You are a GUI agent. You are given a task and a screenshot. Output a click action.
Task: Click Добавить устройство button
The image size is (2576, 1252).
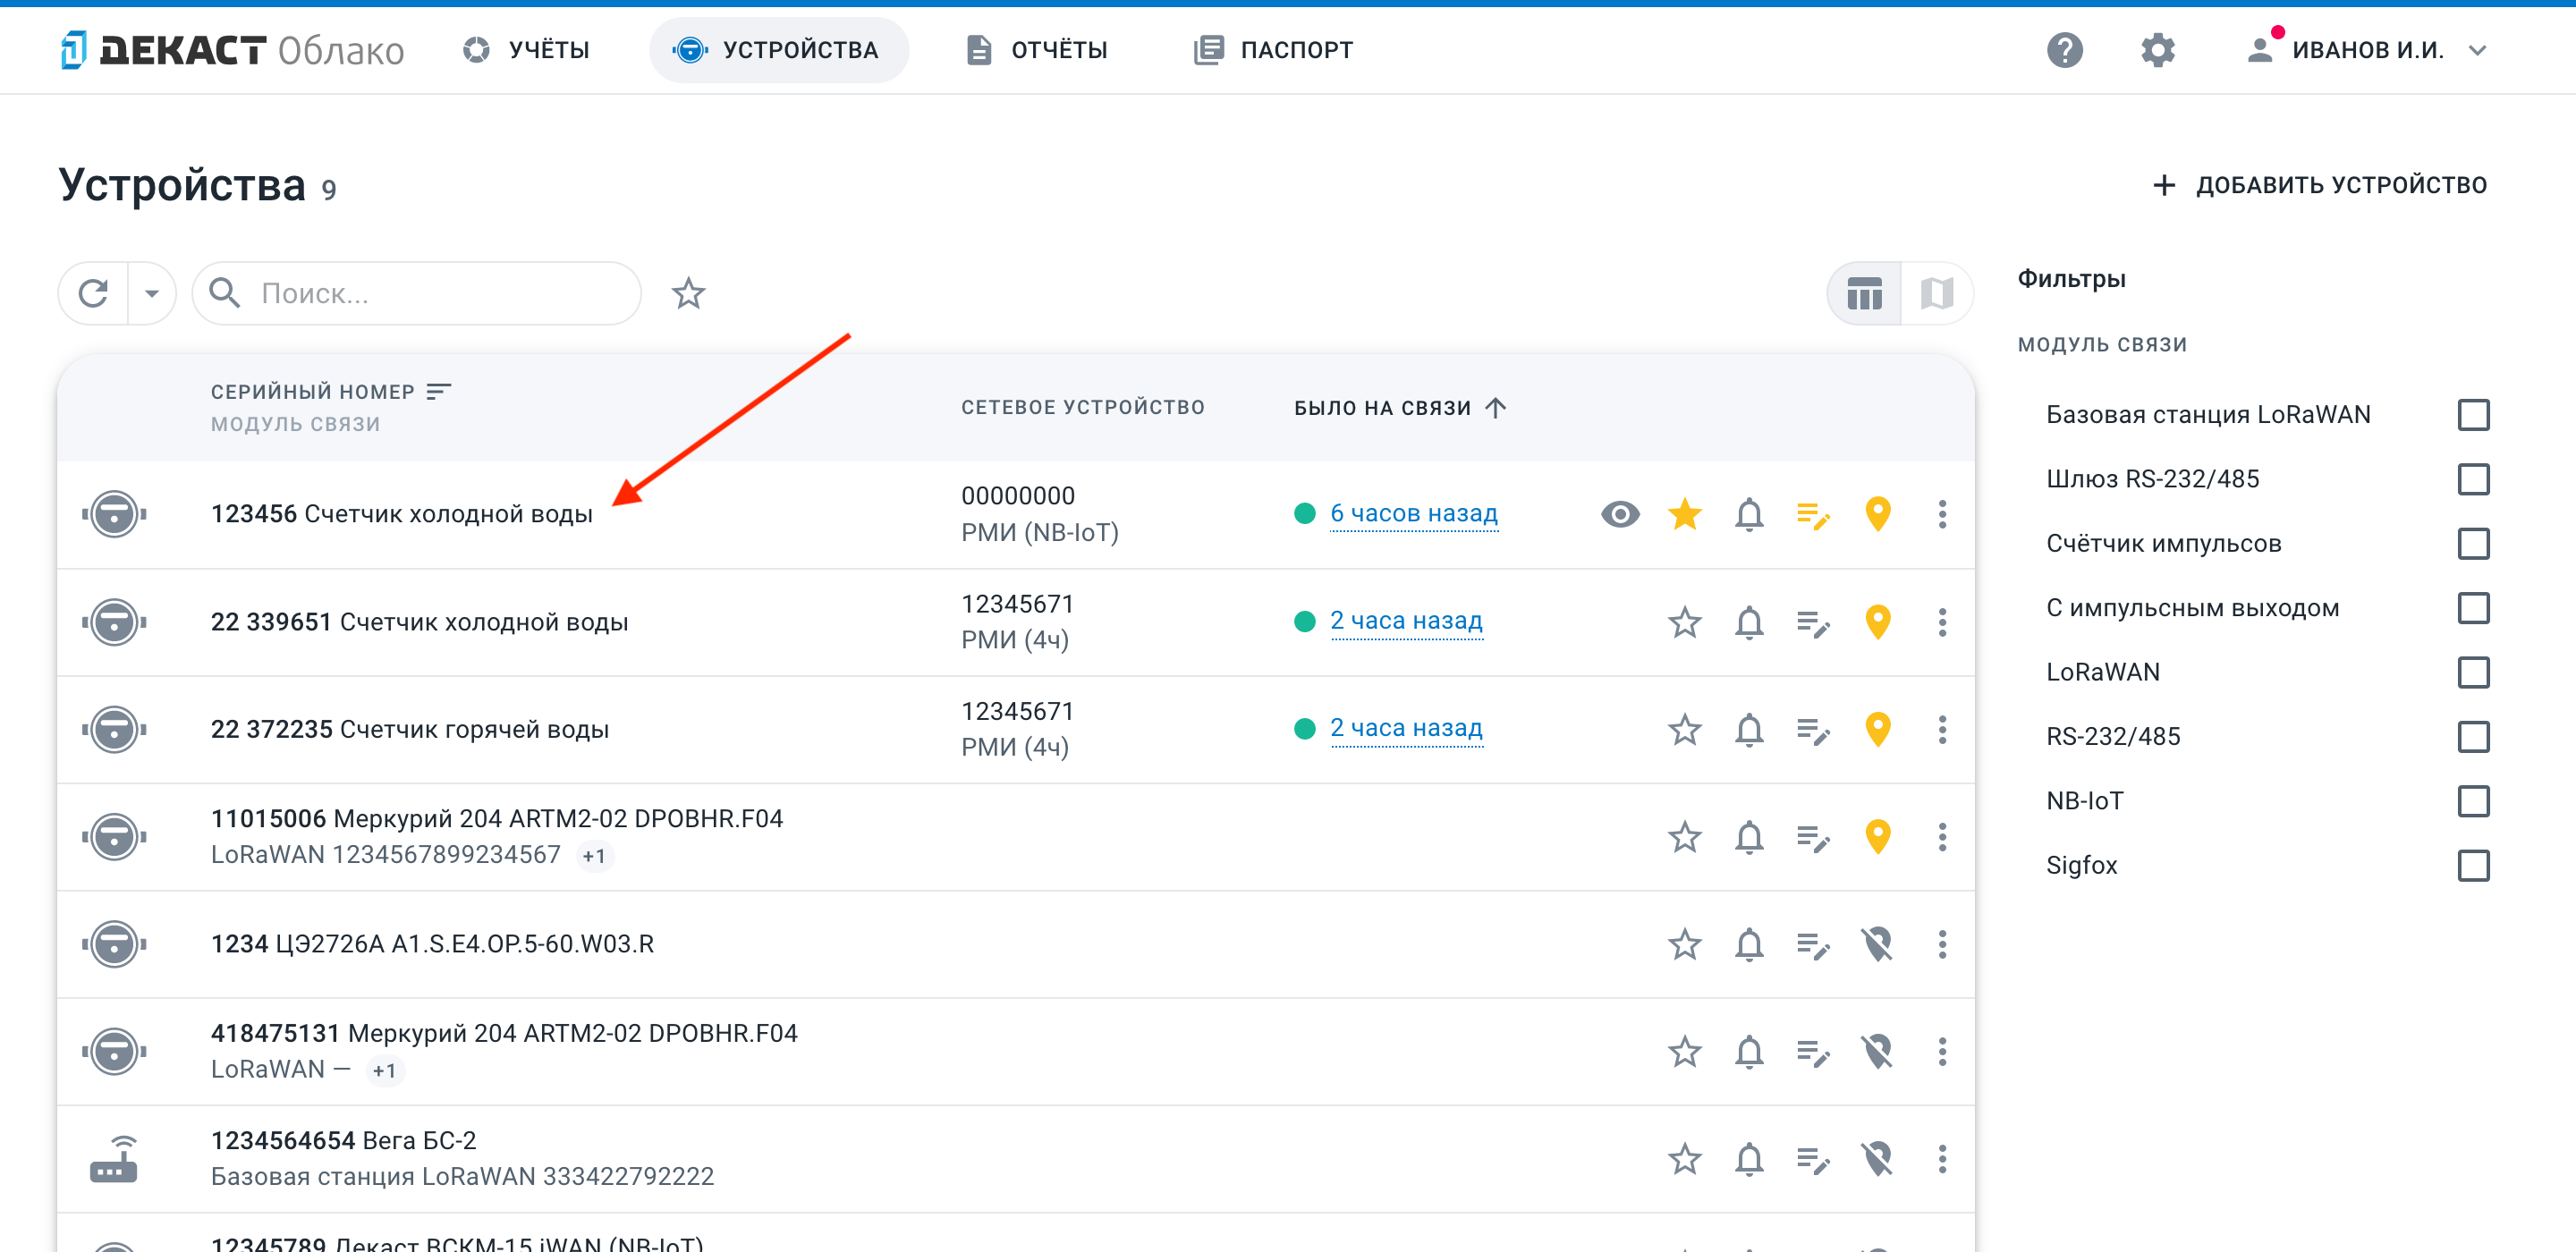point(2318,185)
